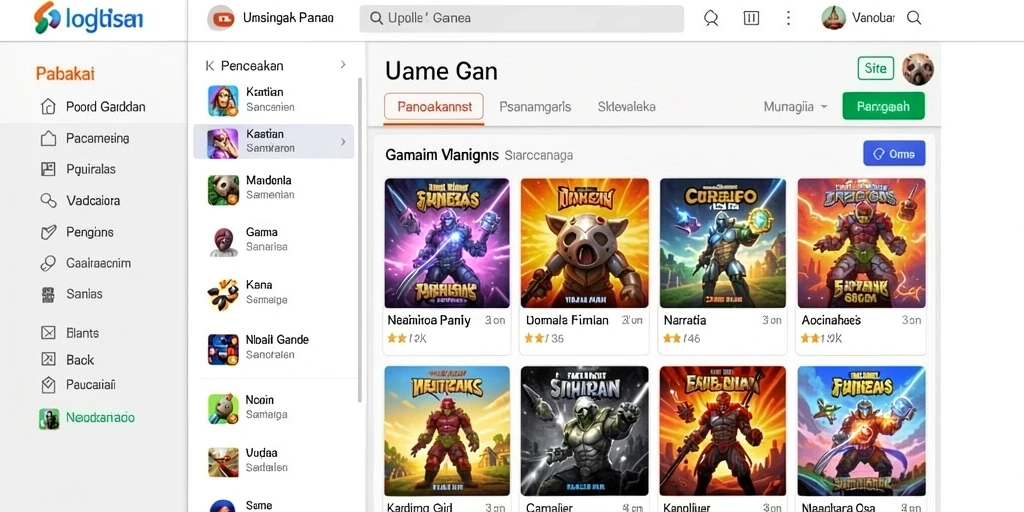Image resolution: width=1024 pixels, height=512 pixels.
Task: Click the home icon beside Poord Garddan
Action: point(48,106)
